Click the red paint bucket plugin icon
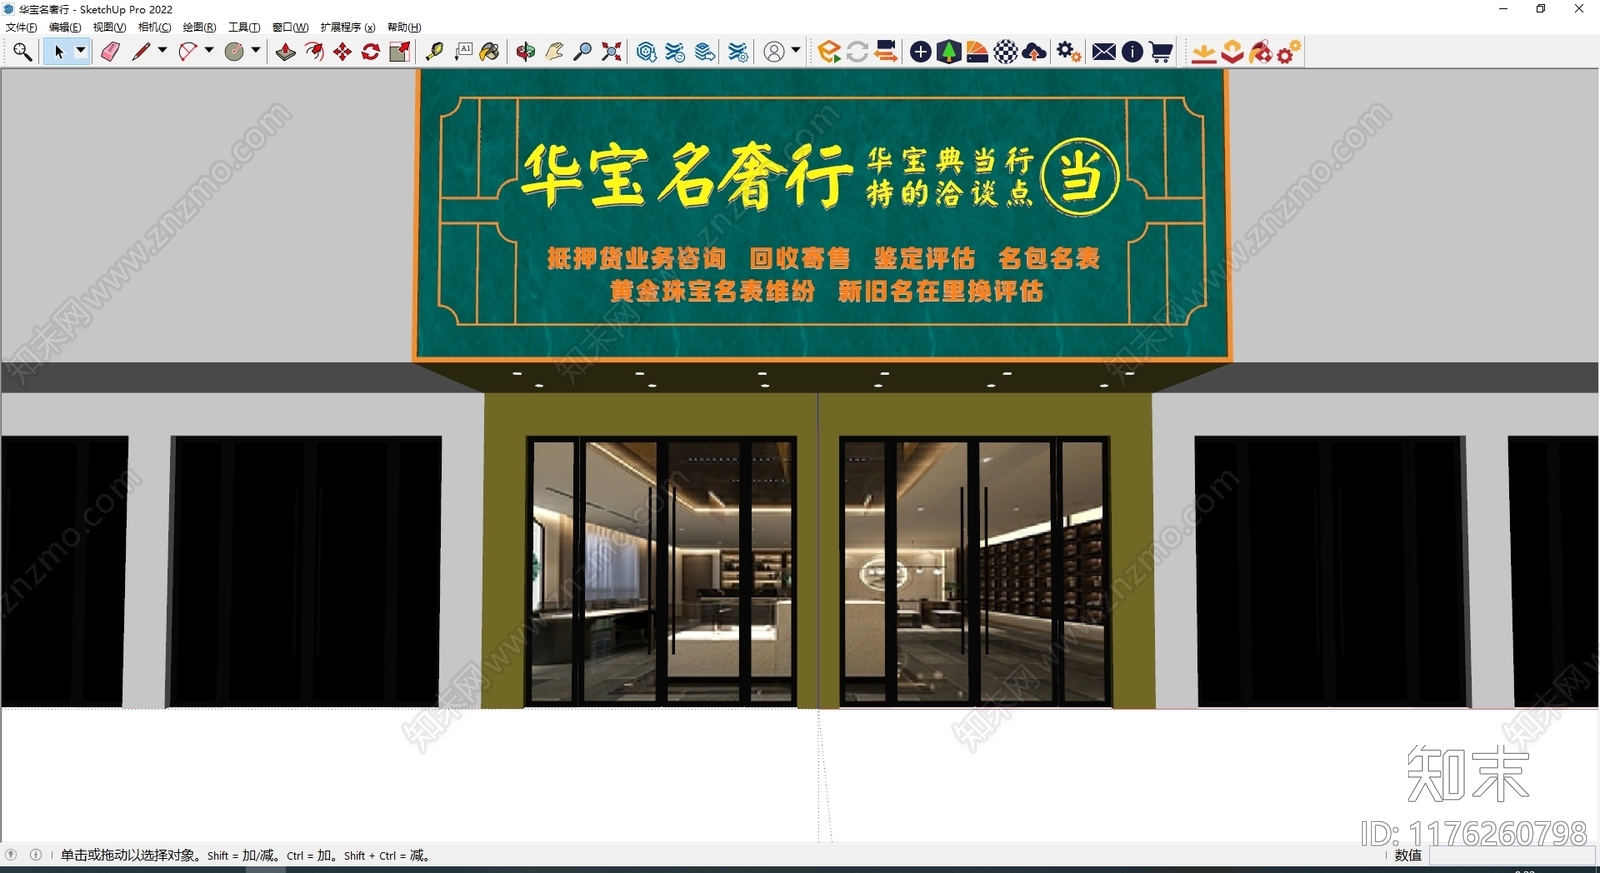The image size is (1600, 873). tap(1260, 52)
